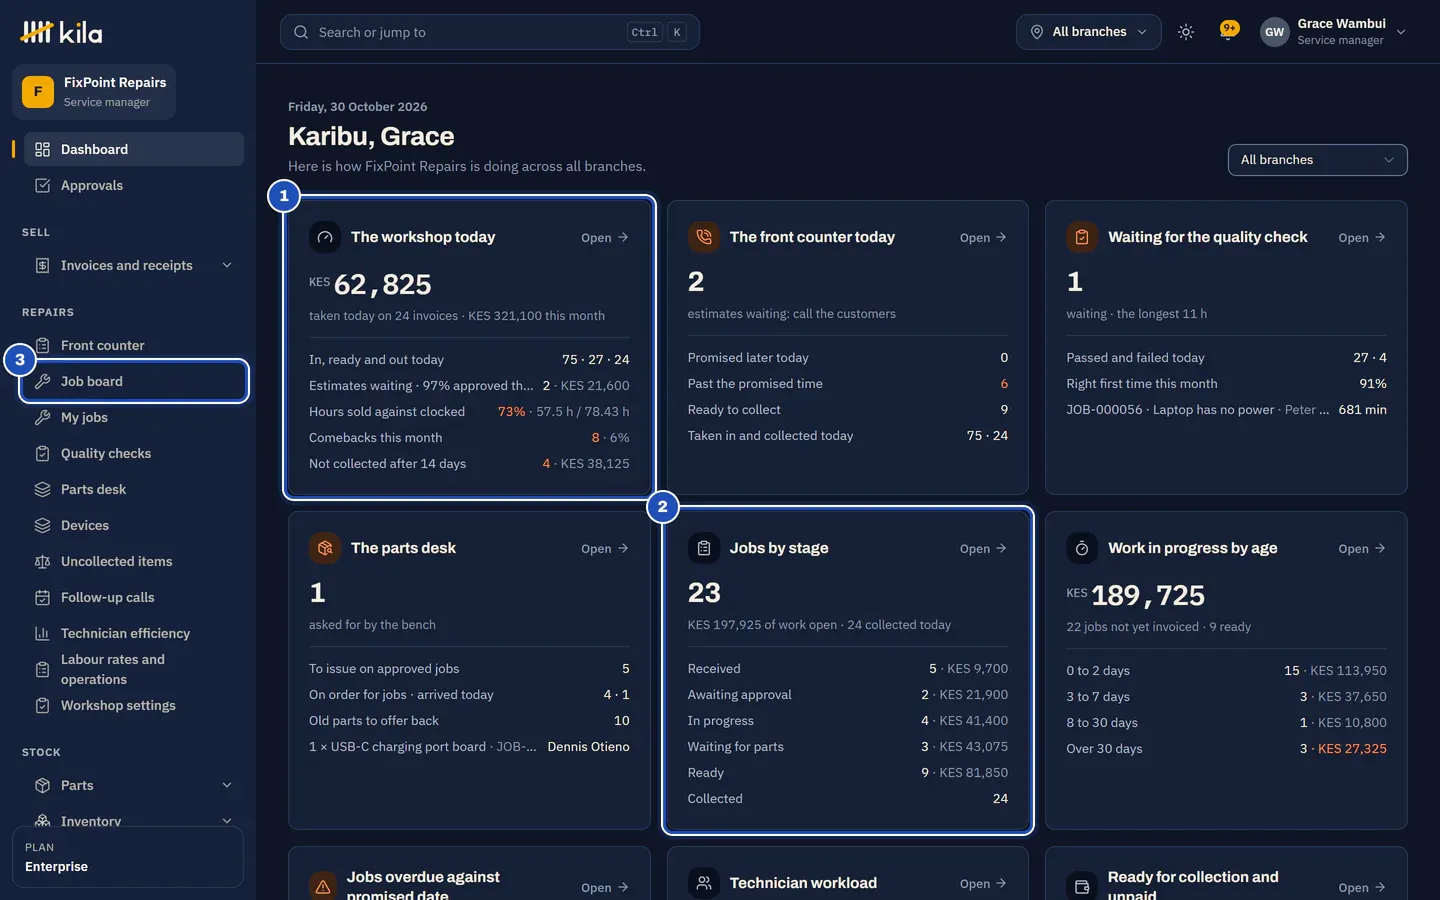Click the Search or jump to field
This screenshot has height=900, width=1440.
(490, 32)
